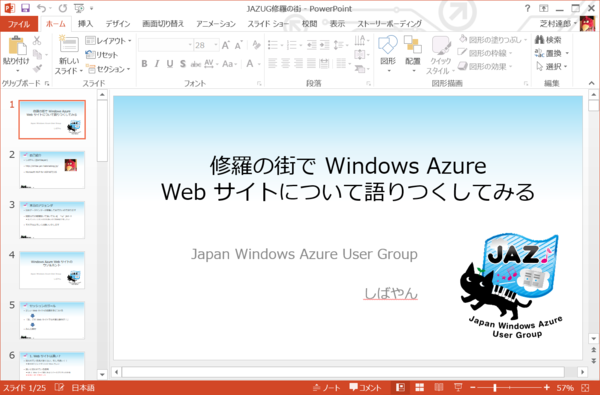Viewport: 600px width, 395px height.
Task: Click the 日本語 language indicator
Action: pyautogui.click(x=83, y=388)
